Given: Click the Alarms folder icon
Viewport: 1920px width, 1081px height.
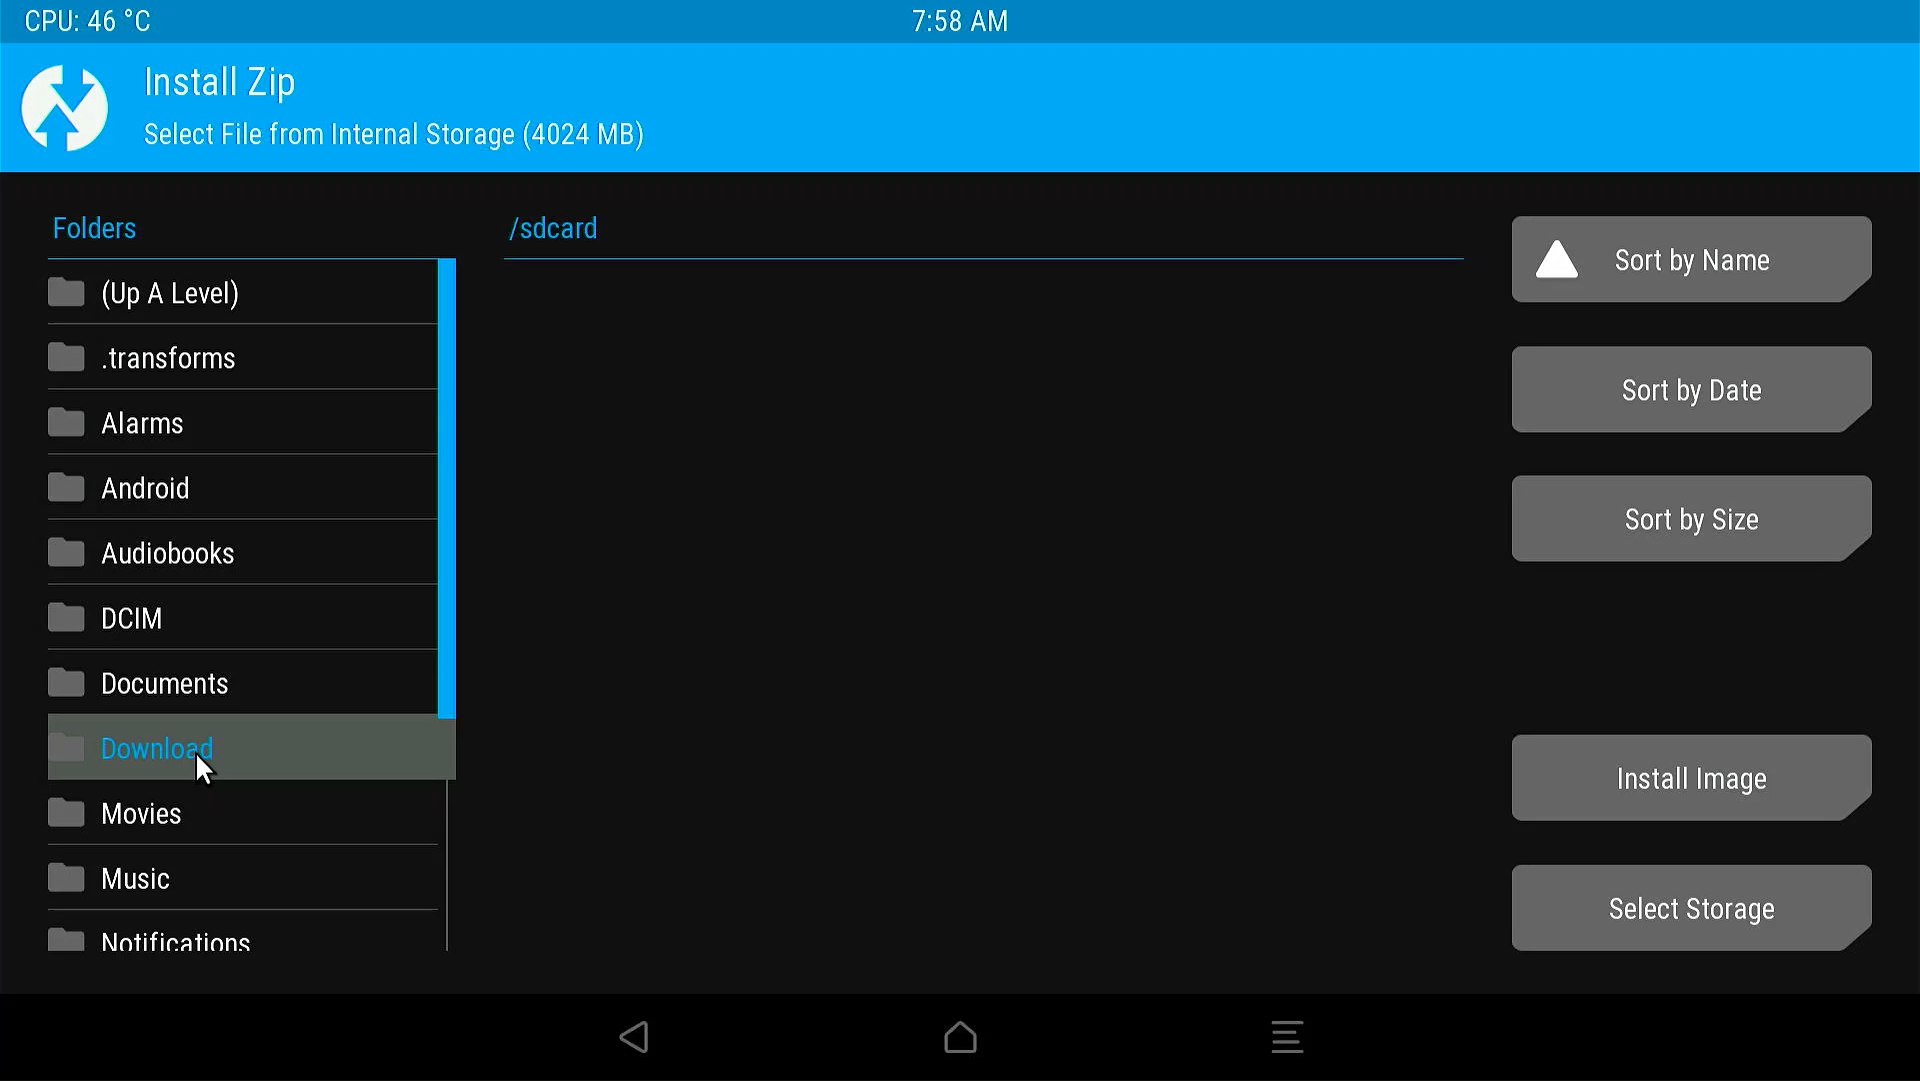Looking at the screenshot, I should [66, 423].
